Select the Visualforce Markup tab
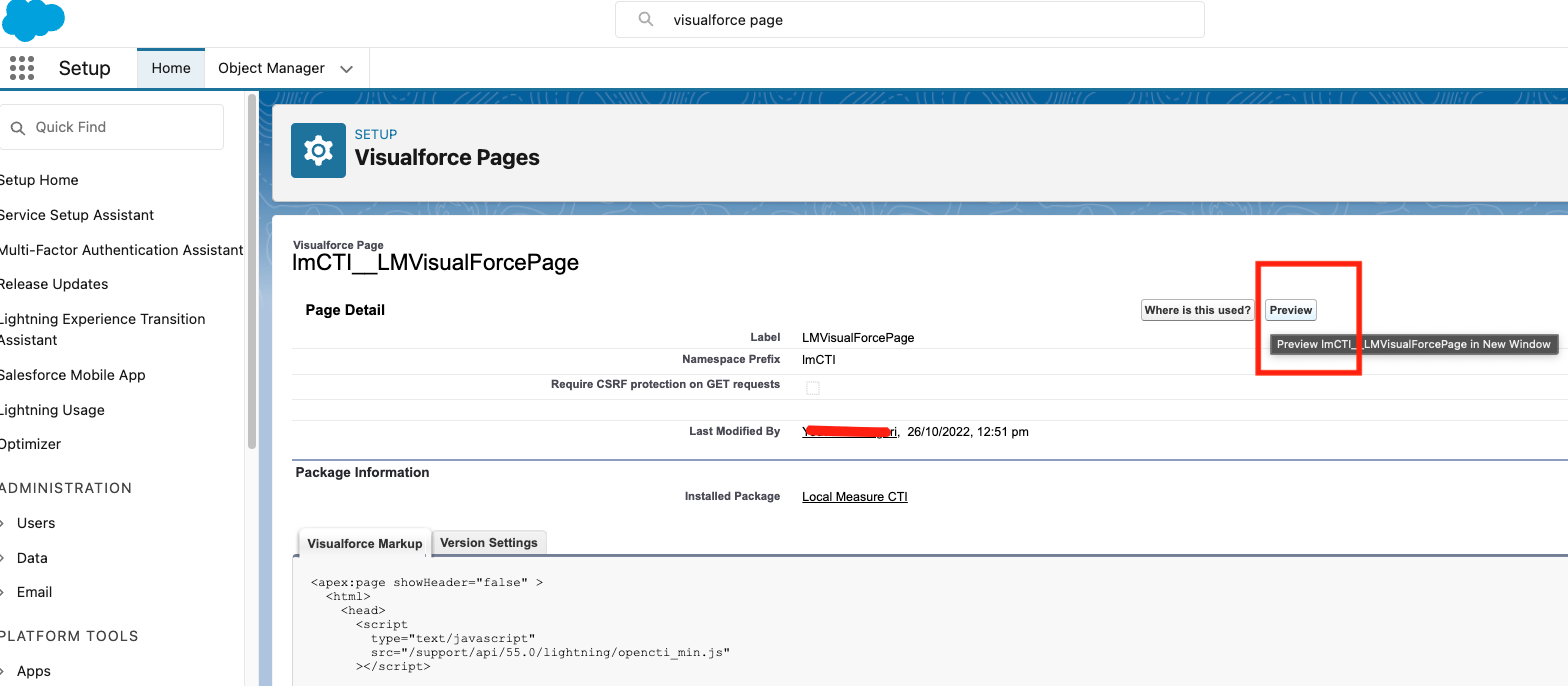Image resolution: width=1568 pixels, height=686 pixels. coord(364,543)
